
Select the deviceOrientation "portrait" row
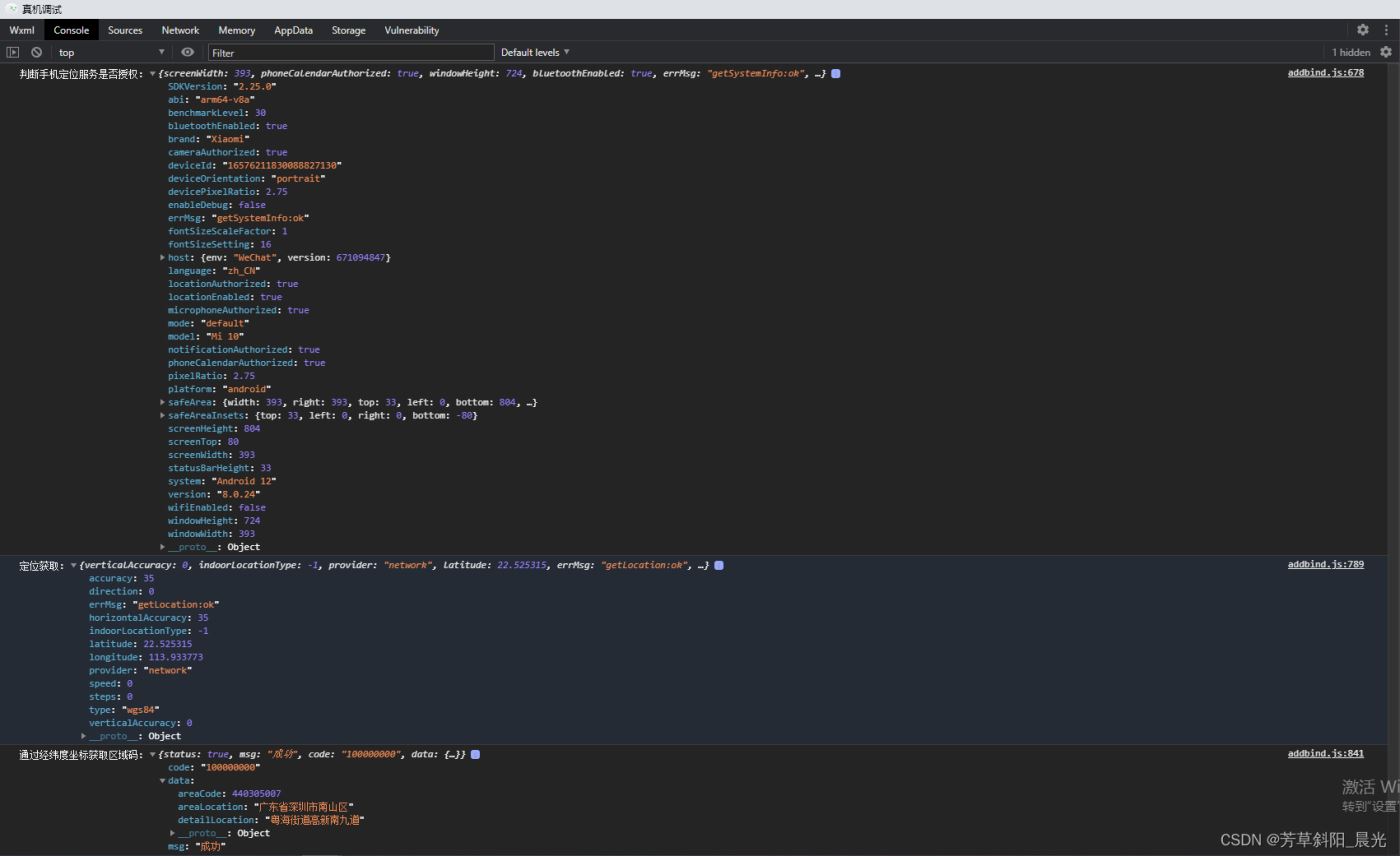[x=247, y=178]
